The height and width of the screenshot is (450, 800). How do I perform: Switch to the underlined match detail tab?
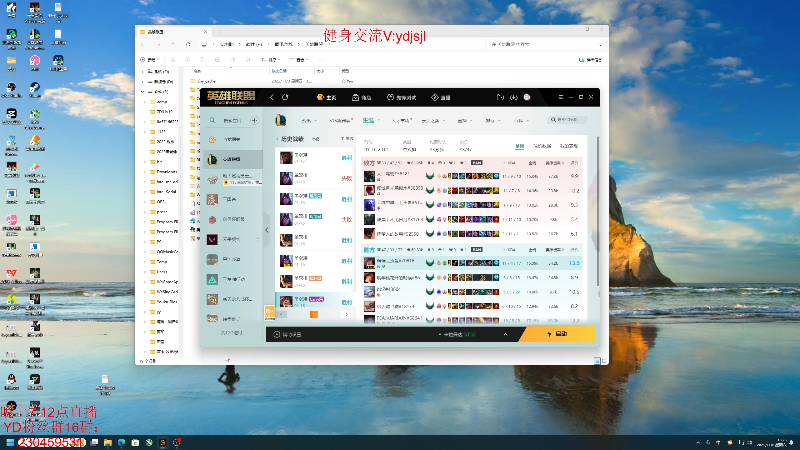pyautogui.click(x=519, y=146)
